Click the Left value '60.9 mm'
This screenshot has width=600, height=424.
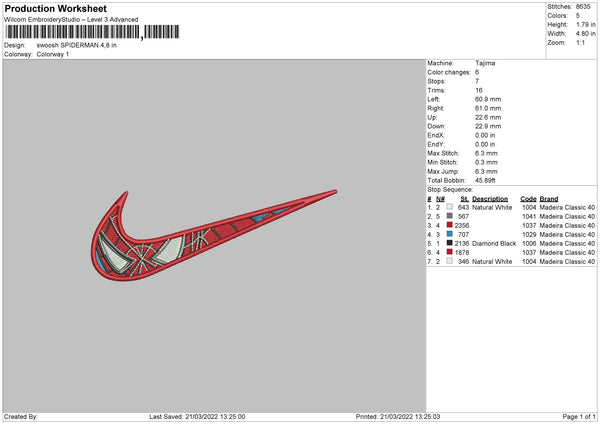pyautogui.click(x=488, y=99)
